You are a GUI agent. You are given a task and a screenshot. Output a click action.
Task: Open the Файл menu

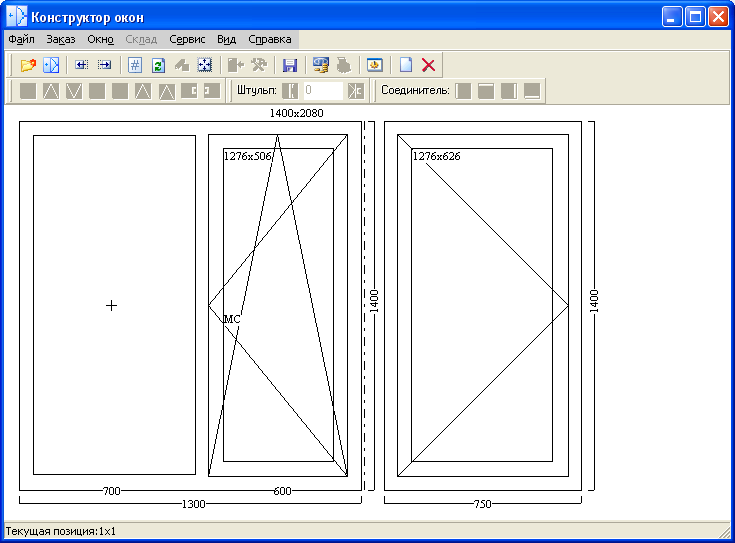pos(22,39)
